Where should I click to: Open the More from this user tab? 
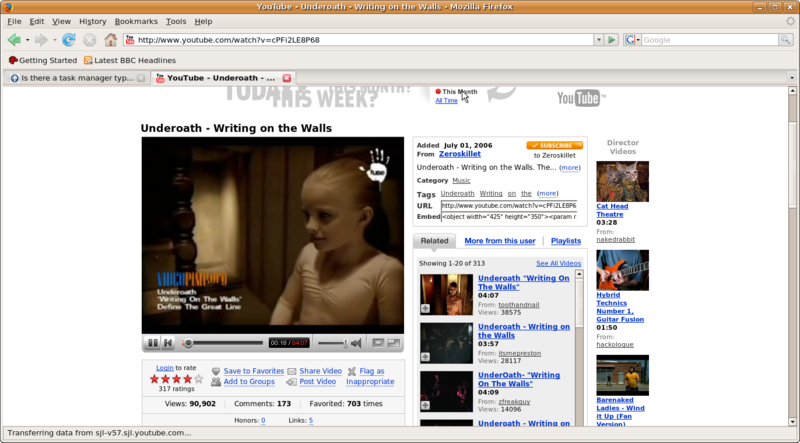(500, 241)
